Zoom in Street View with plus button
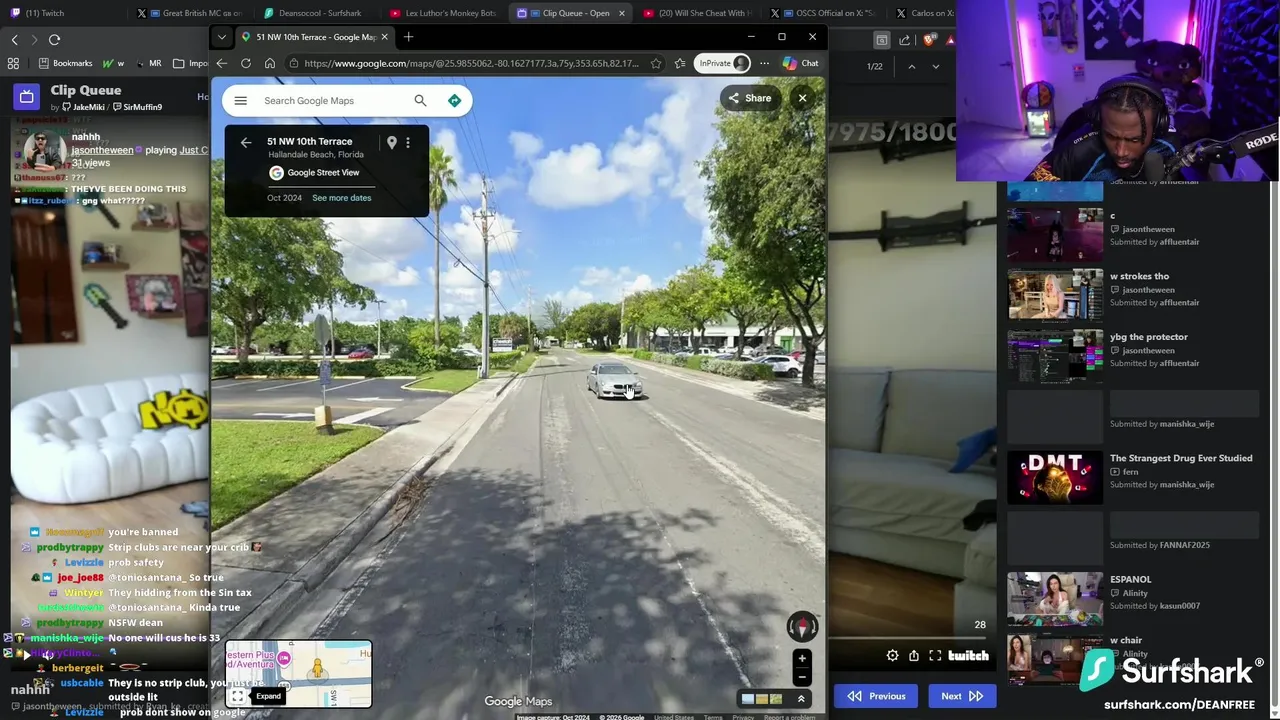Screen dimensions: 1280x720 click(x=802, y=658)
